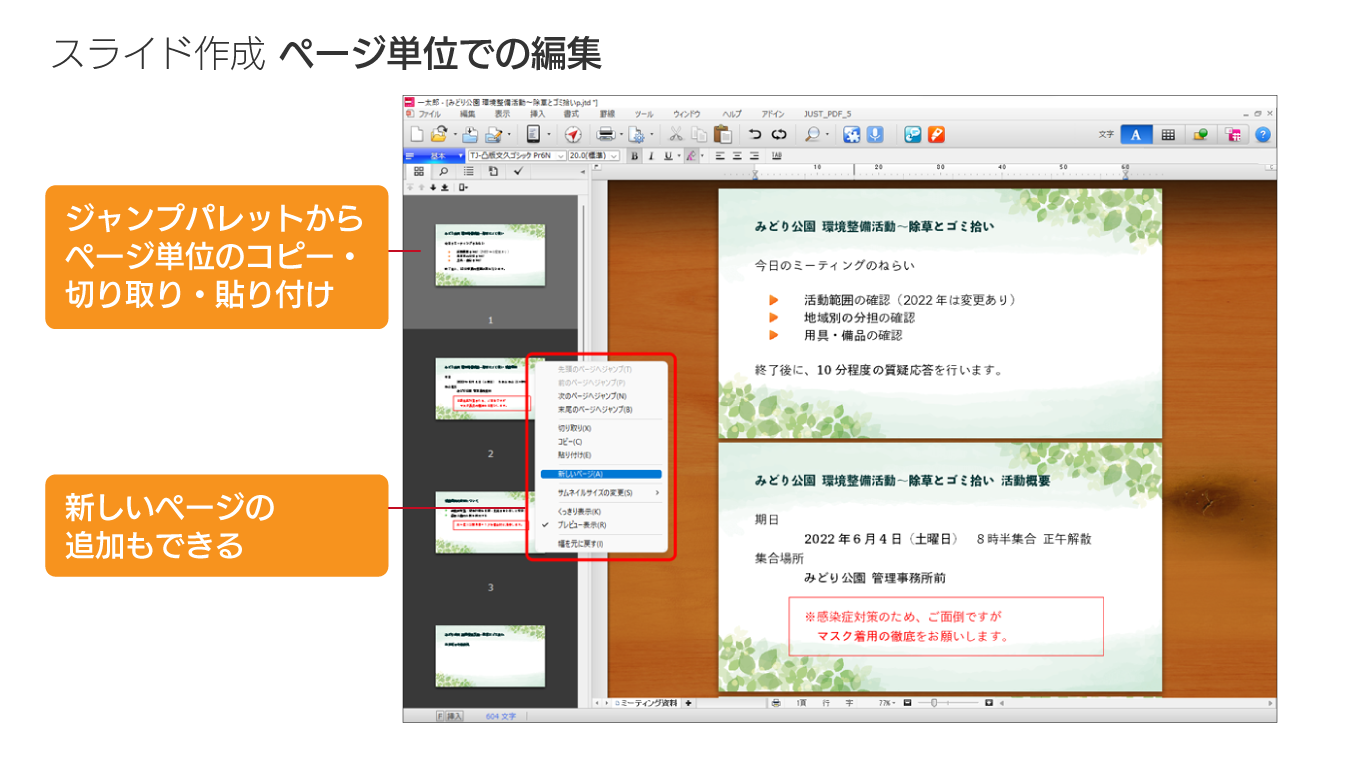This screenshot has width=1366, height=768.
Task: Toggle Italic formatting button
Action: pyautogui.click(x=650, y=156)
